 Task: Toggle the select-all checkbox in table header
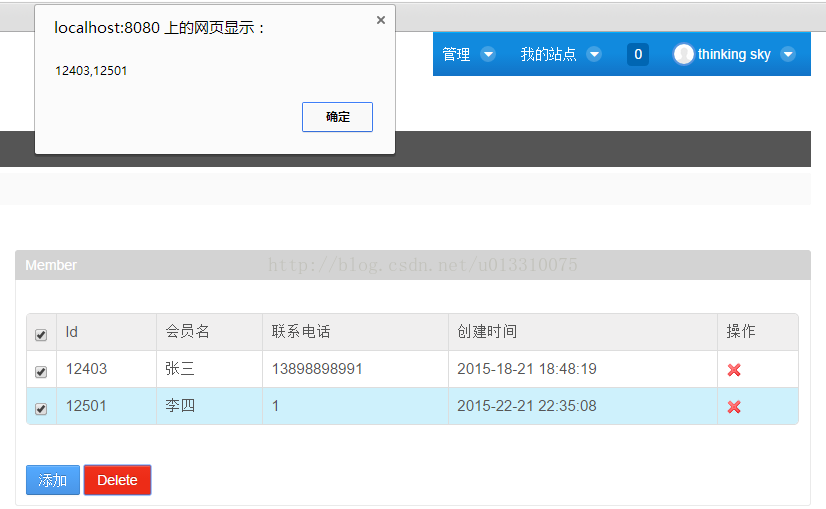41,335
